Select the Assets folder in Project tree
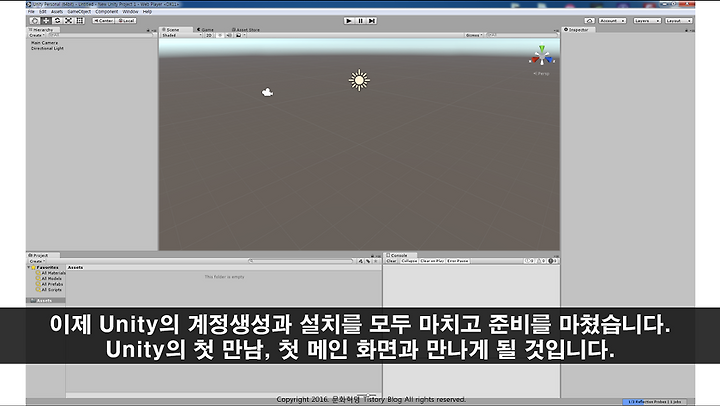 [x=45, y=300]
